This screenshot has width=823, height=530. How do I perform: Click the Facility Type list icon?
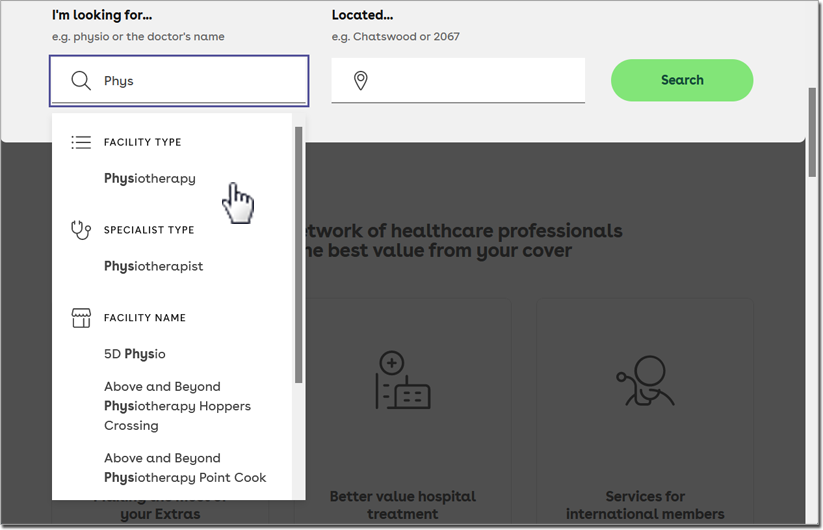tap(81, 142)
